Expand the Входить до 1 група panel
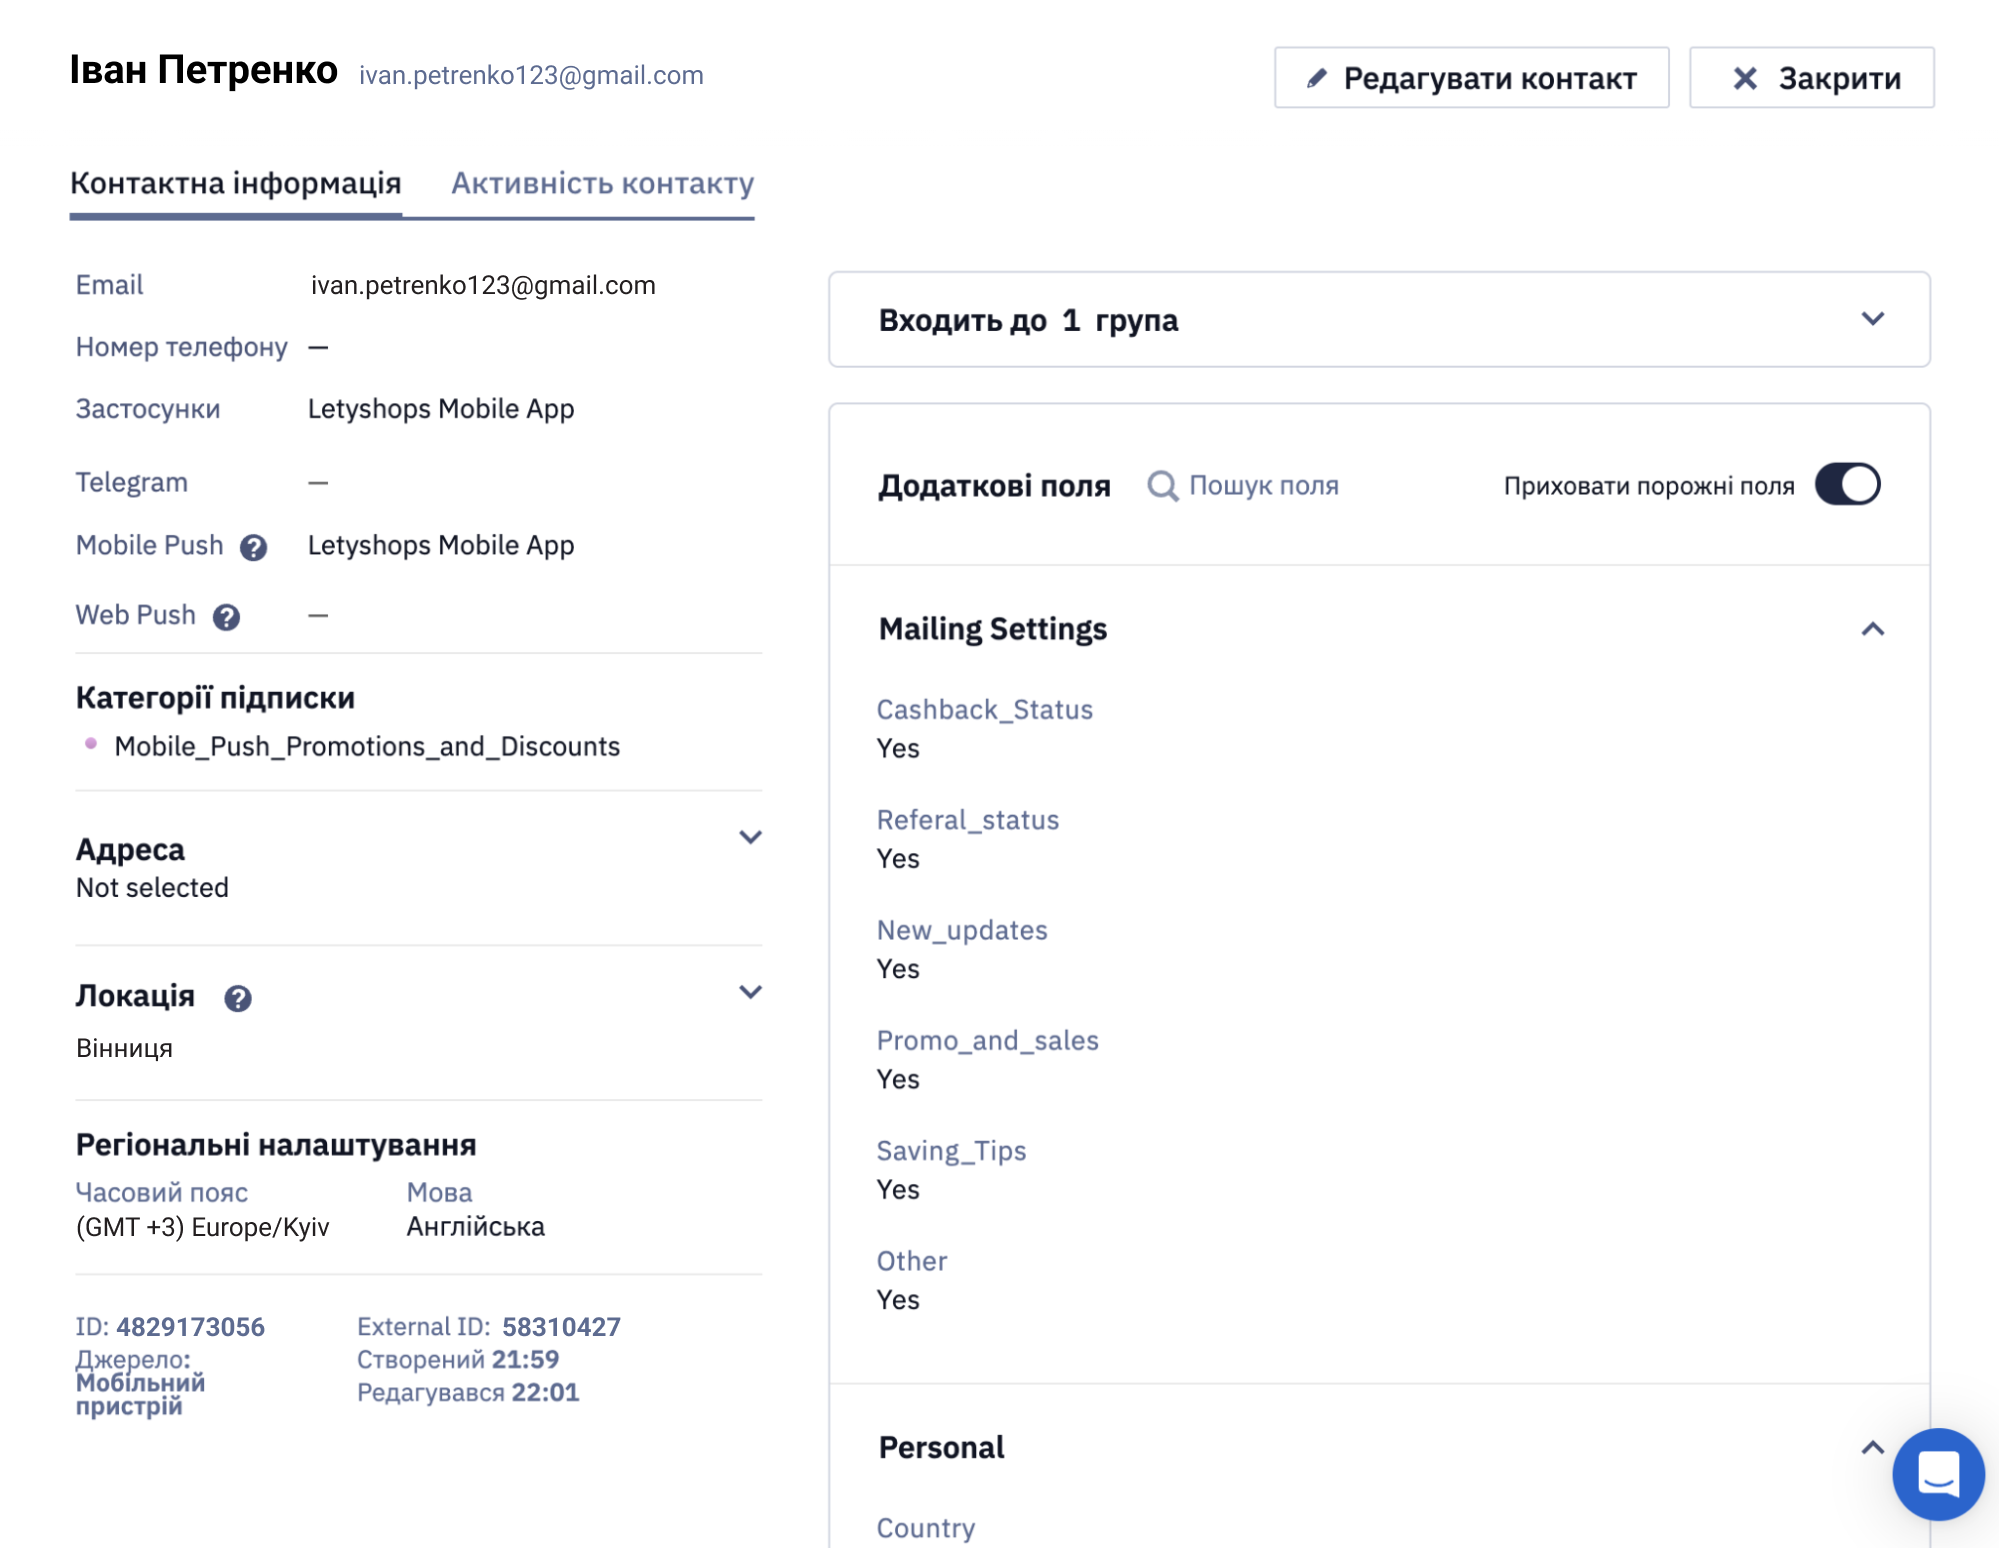This screenshot has width=1999, height=1549. click(1379, 319)
